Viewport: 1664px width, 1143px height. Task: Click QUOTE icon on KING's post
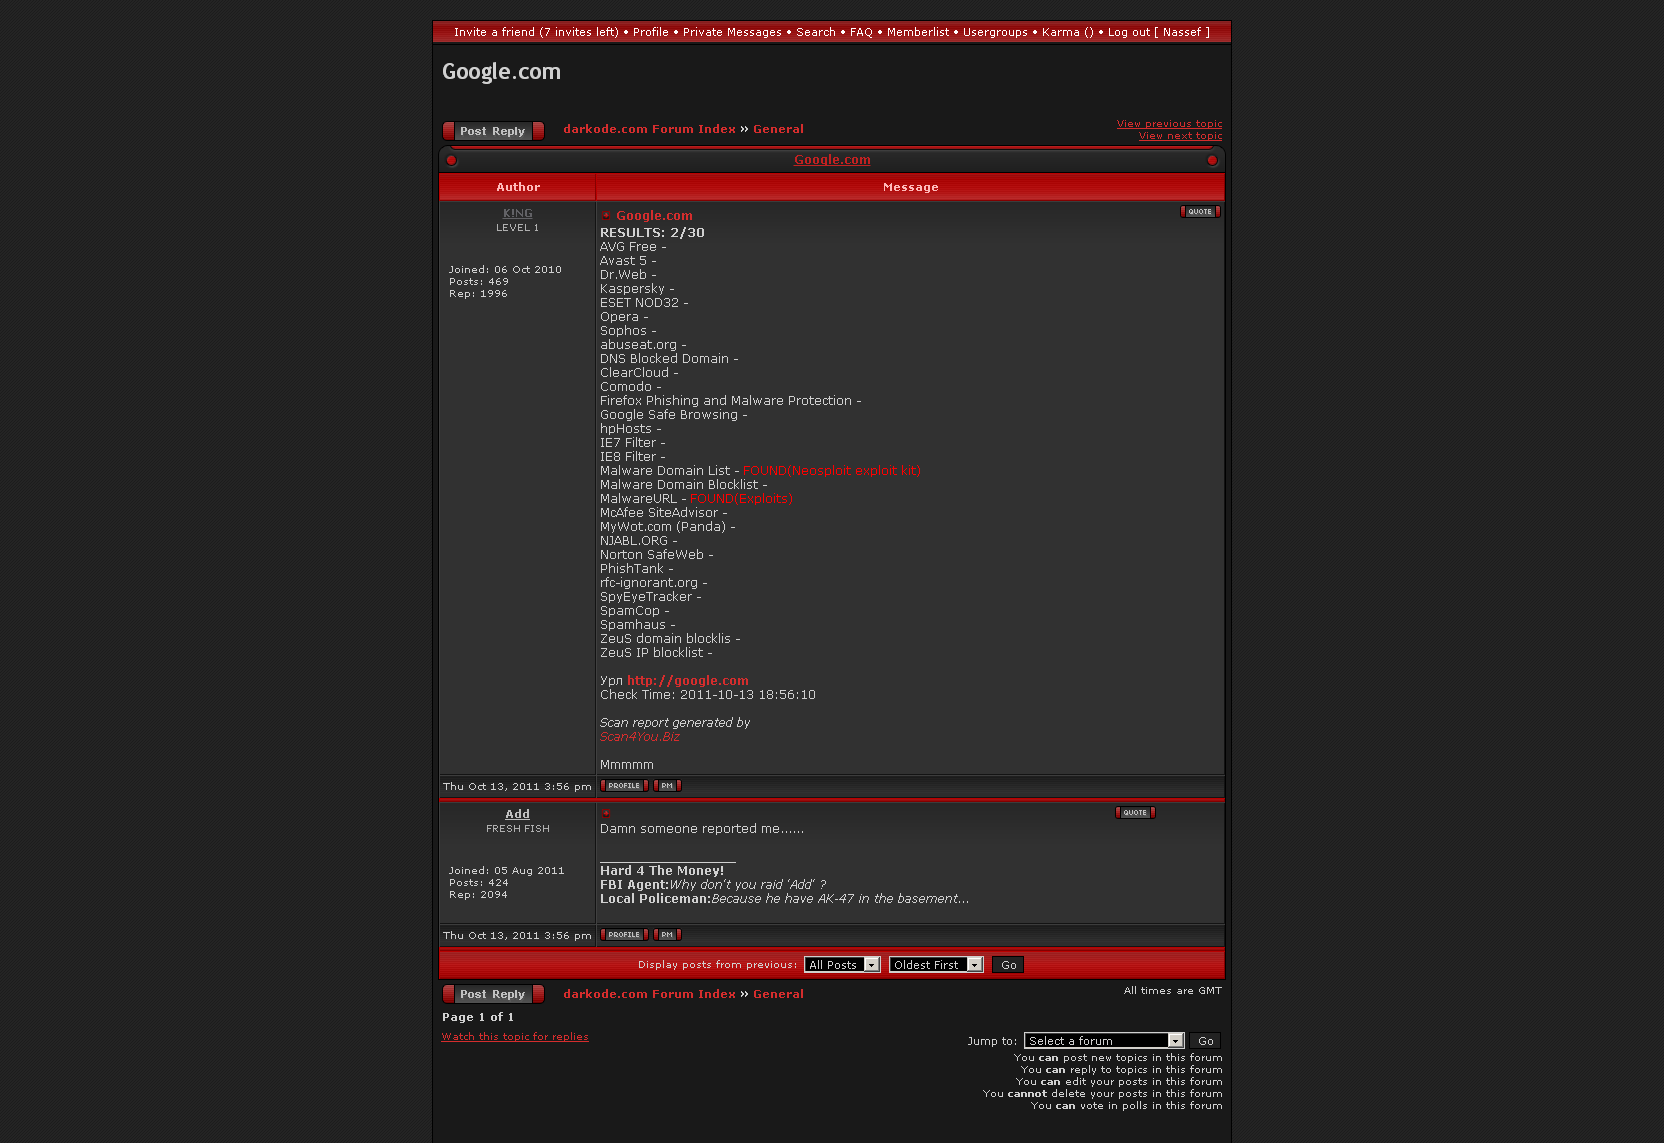(1200, 212)
